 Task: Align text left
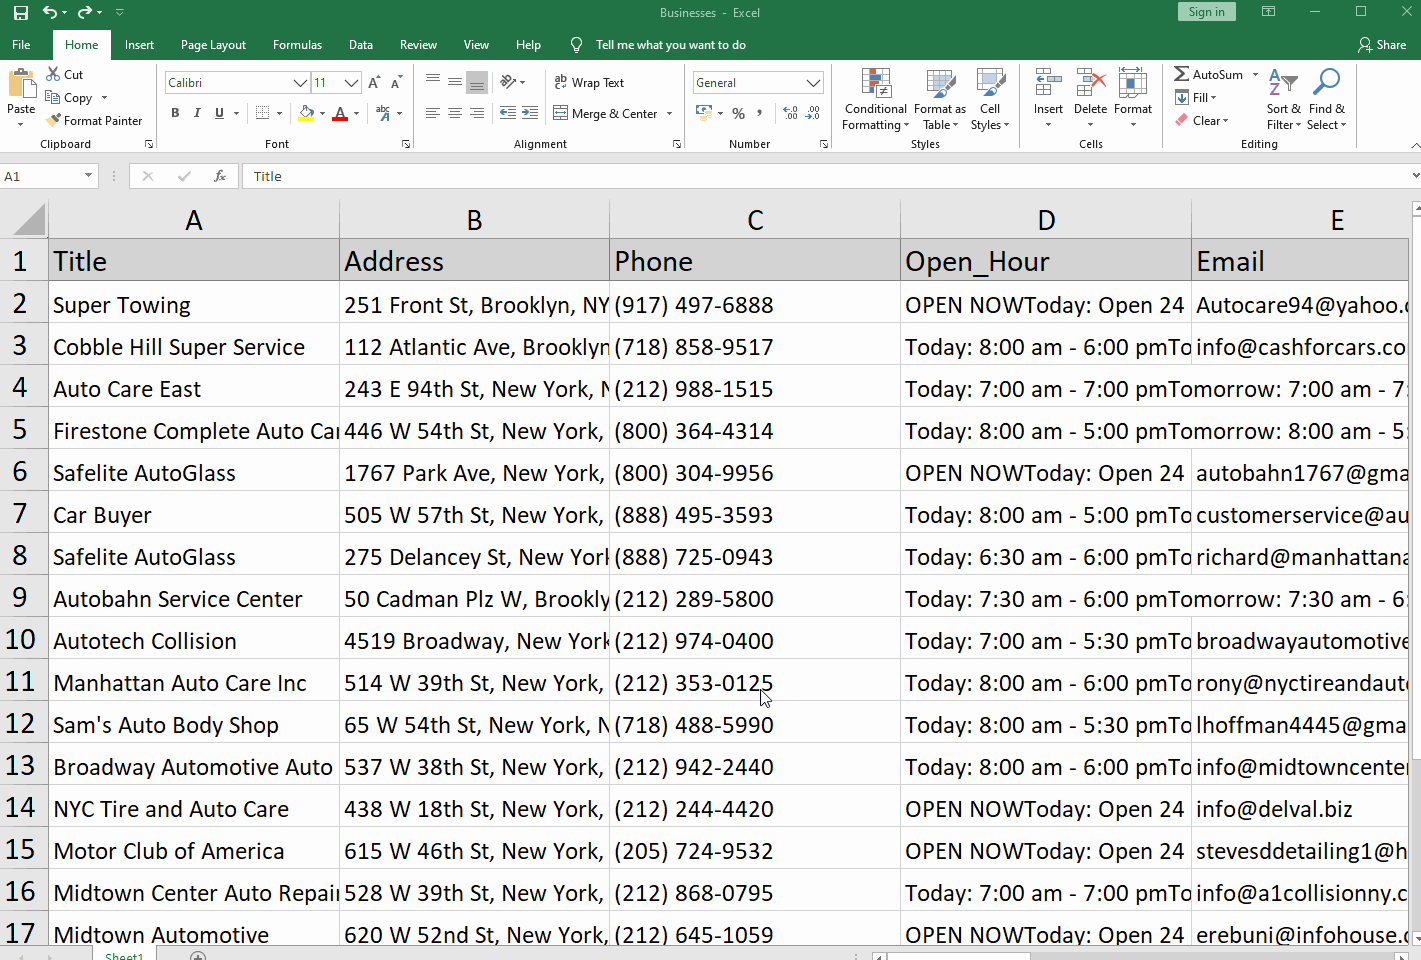[433, 113]
